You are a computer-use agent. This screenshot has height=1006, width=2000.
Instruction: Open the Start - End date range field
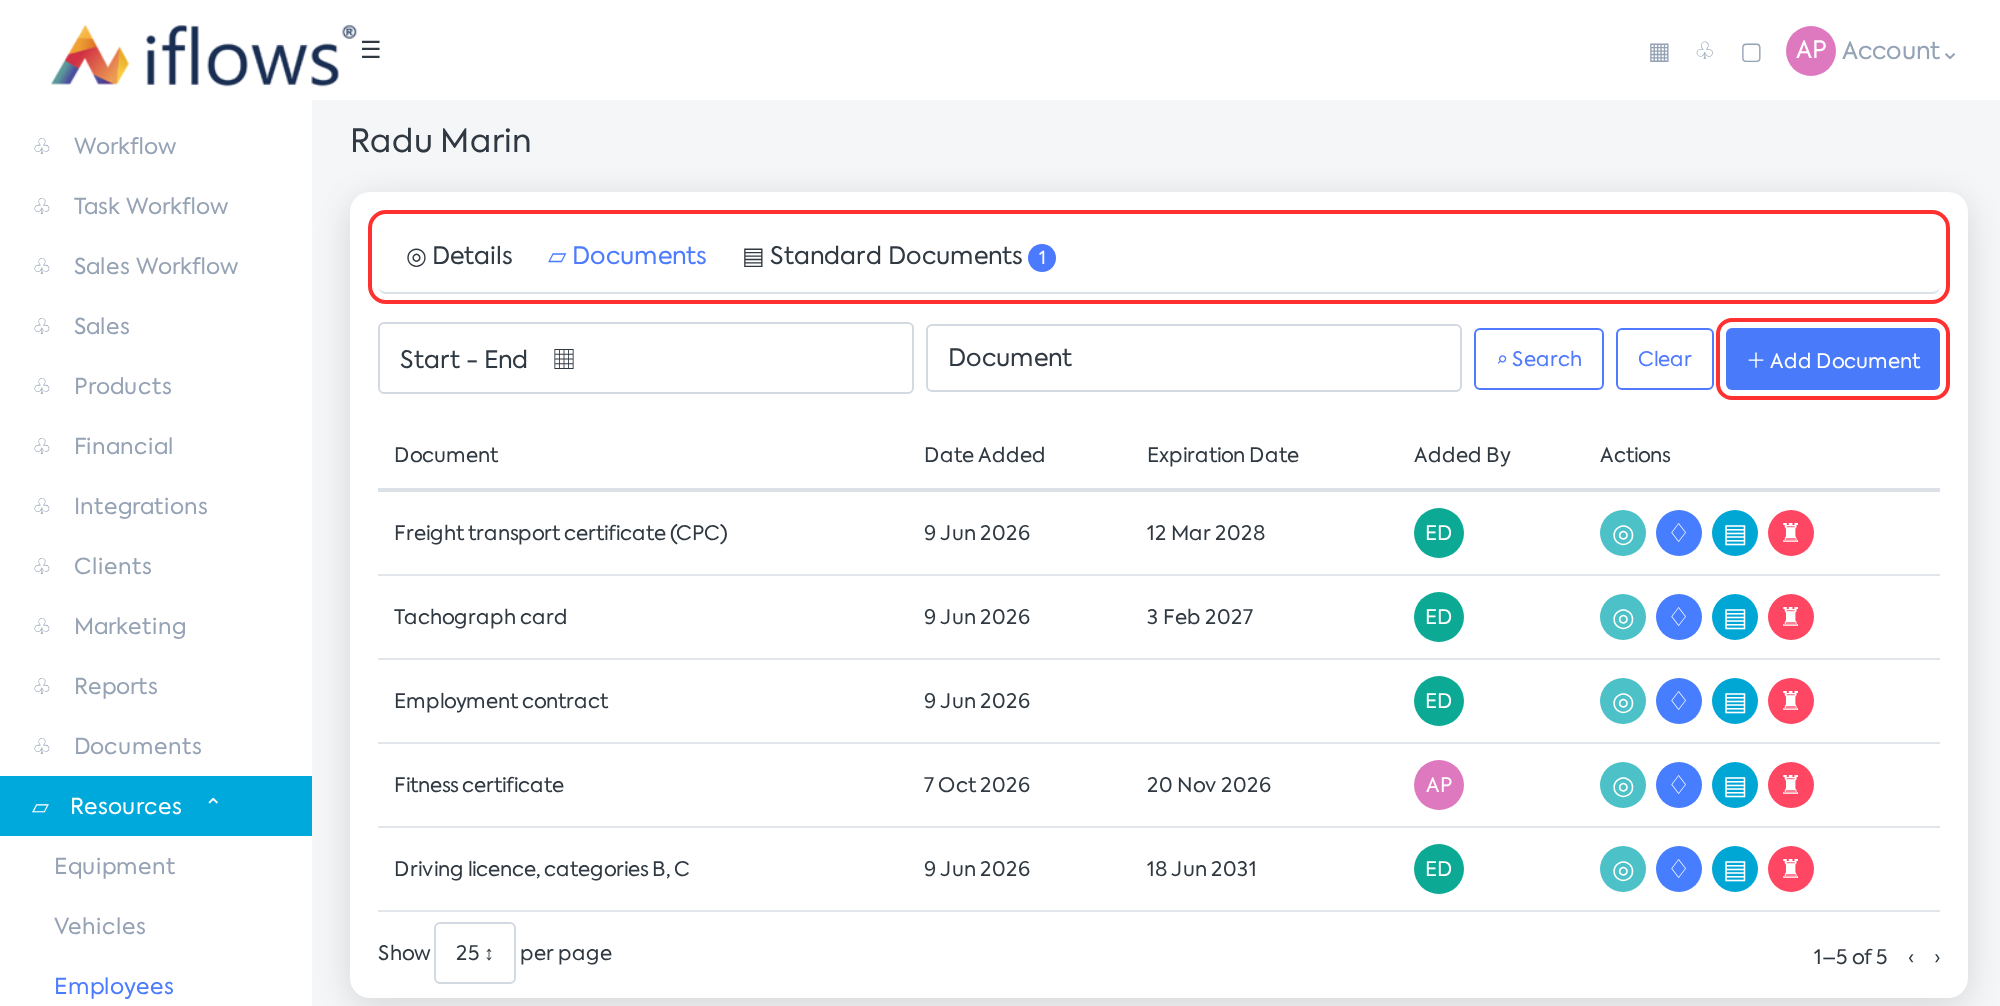pyautogui.click(x=645, y=358)
